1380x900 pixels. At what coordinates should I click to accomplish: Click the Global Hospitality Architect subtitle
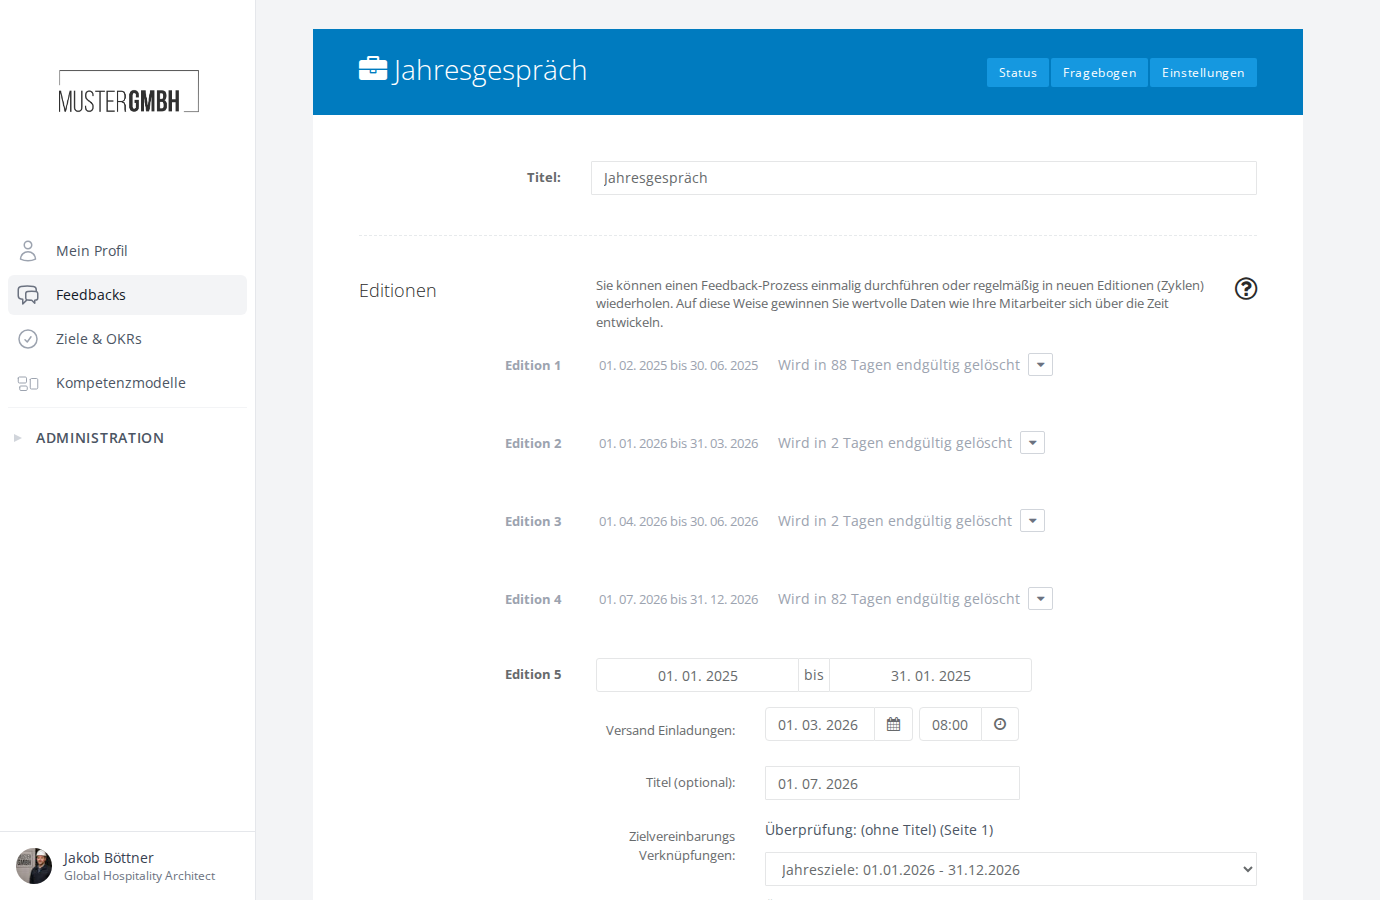pyautogui.click(x=140, y=876)
